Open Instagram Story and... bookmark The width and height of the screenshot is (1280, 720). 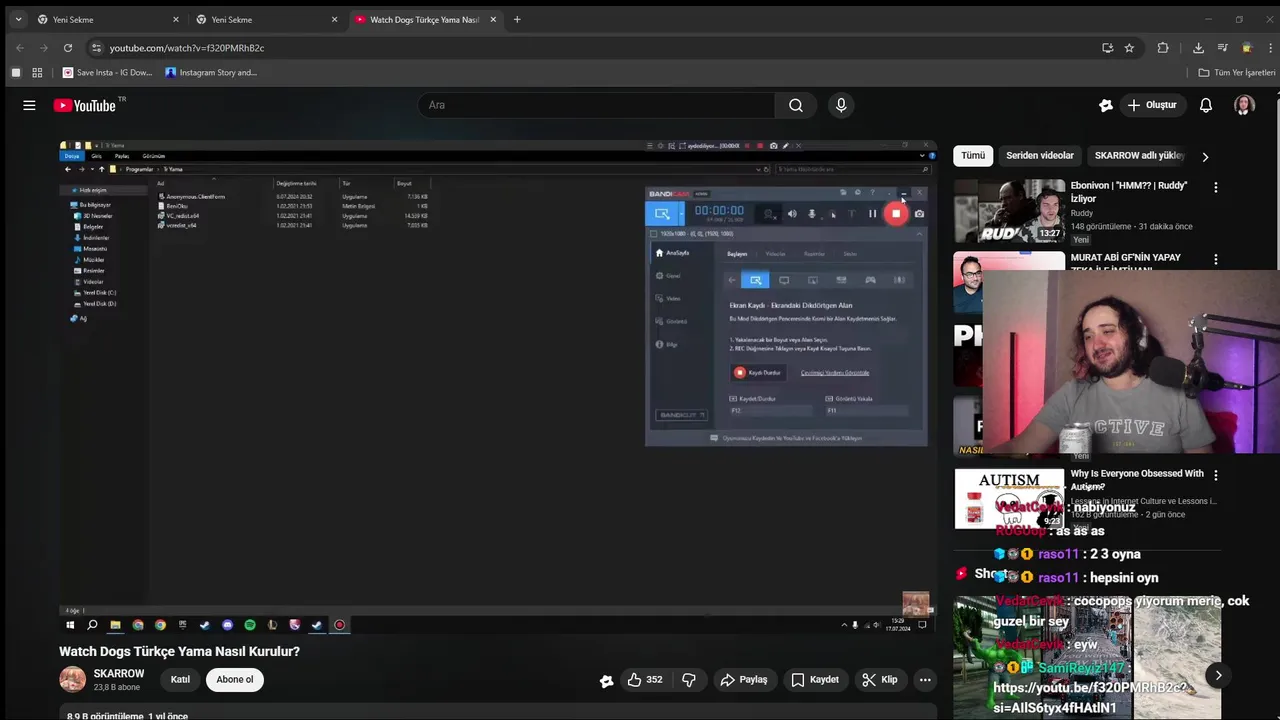211,73
